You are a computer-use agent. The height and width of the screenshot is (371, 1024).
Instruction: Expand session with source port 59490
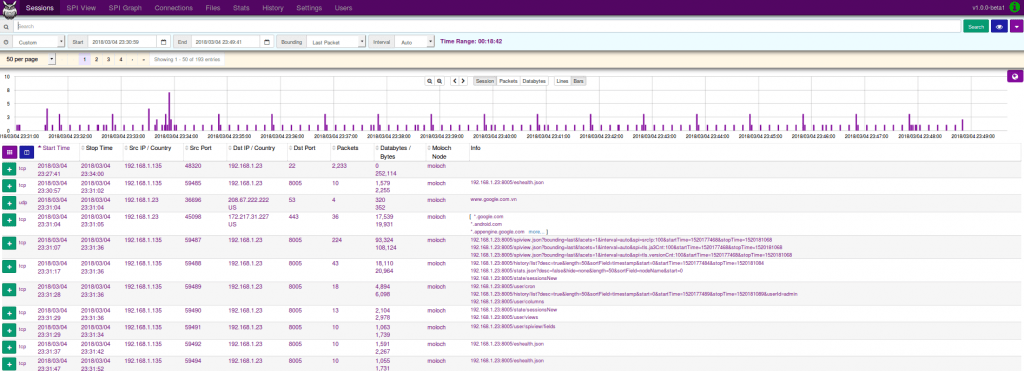coord(9,313)
